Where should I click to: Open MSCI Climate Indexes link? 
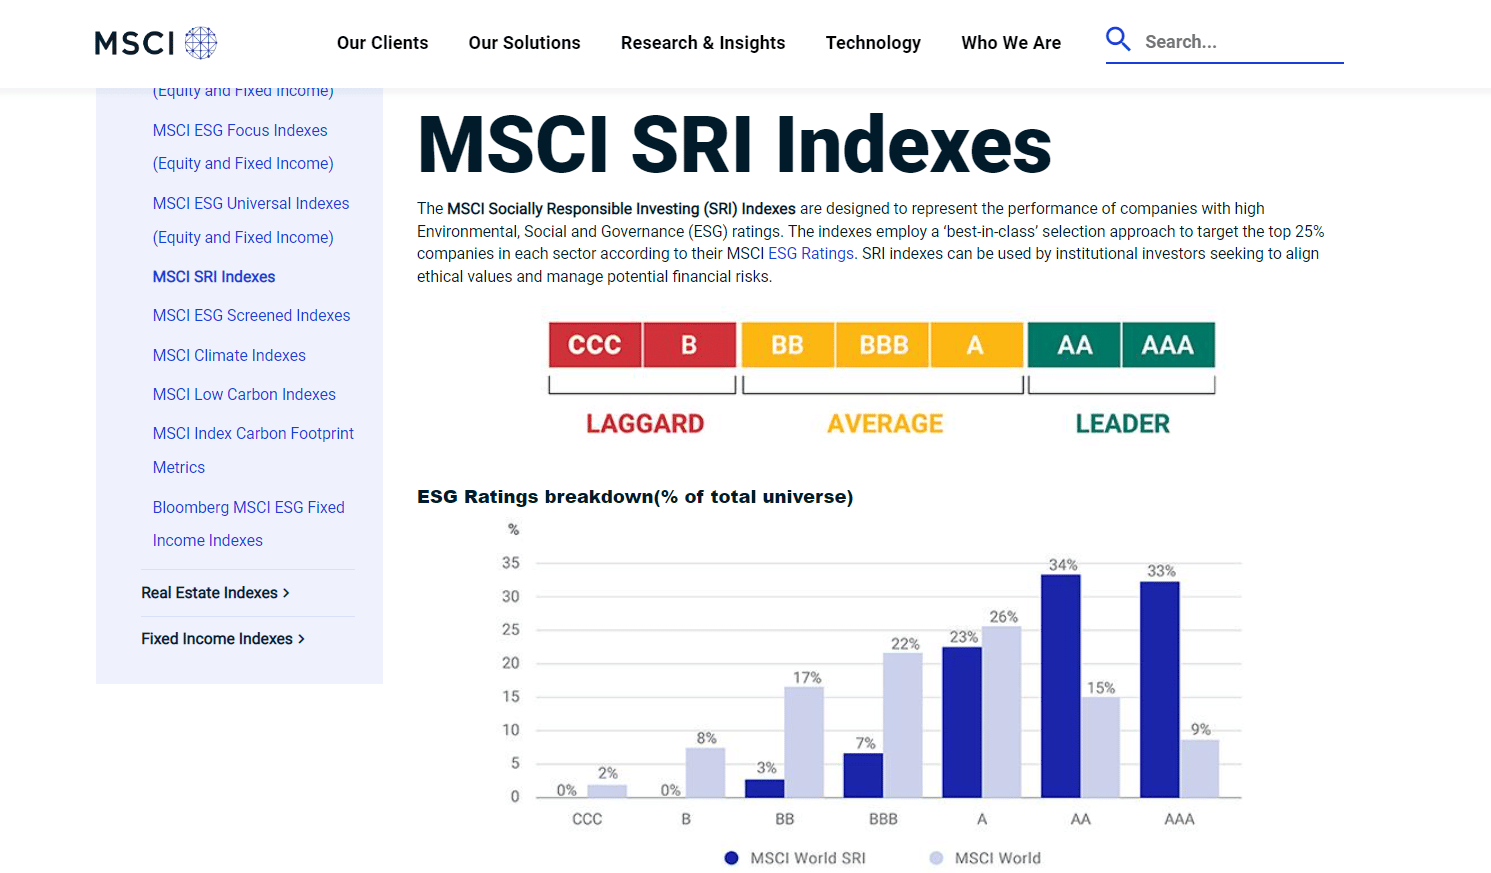pyautogui.click(x=229, y=356)
